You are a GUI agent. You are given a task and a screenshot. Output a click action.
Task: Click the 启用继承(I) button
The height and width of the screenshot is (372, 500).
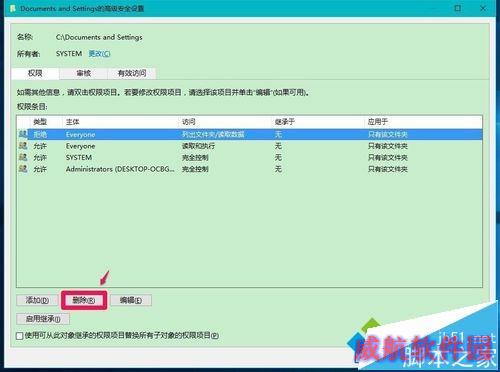tap(43, 319)
